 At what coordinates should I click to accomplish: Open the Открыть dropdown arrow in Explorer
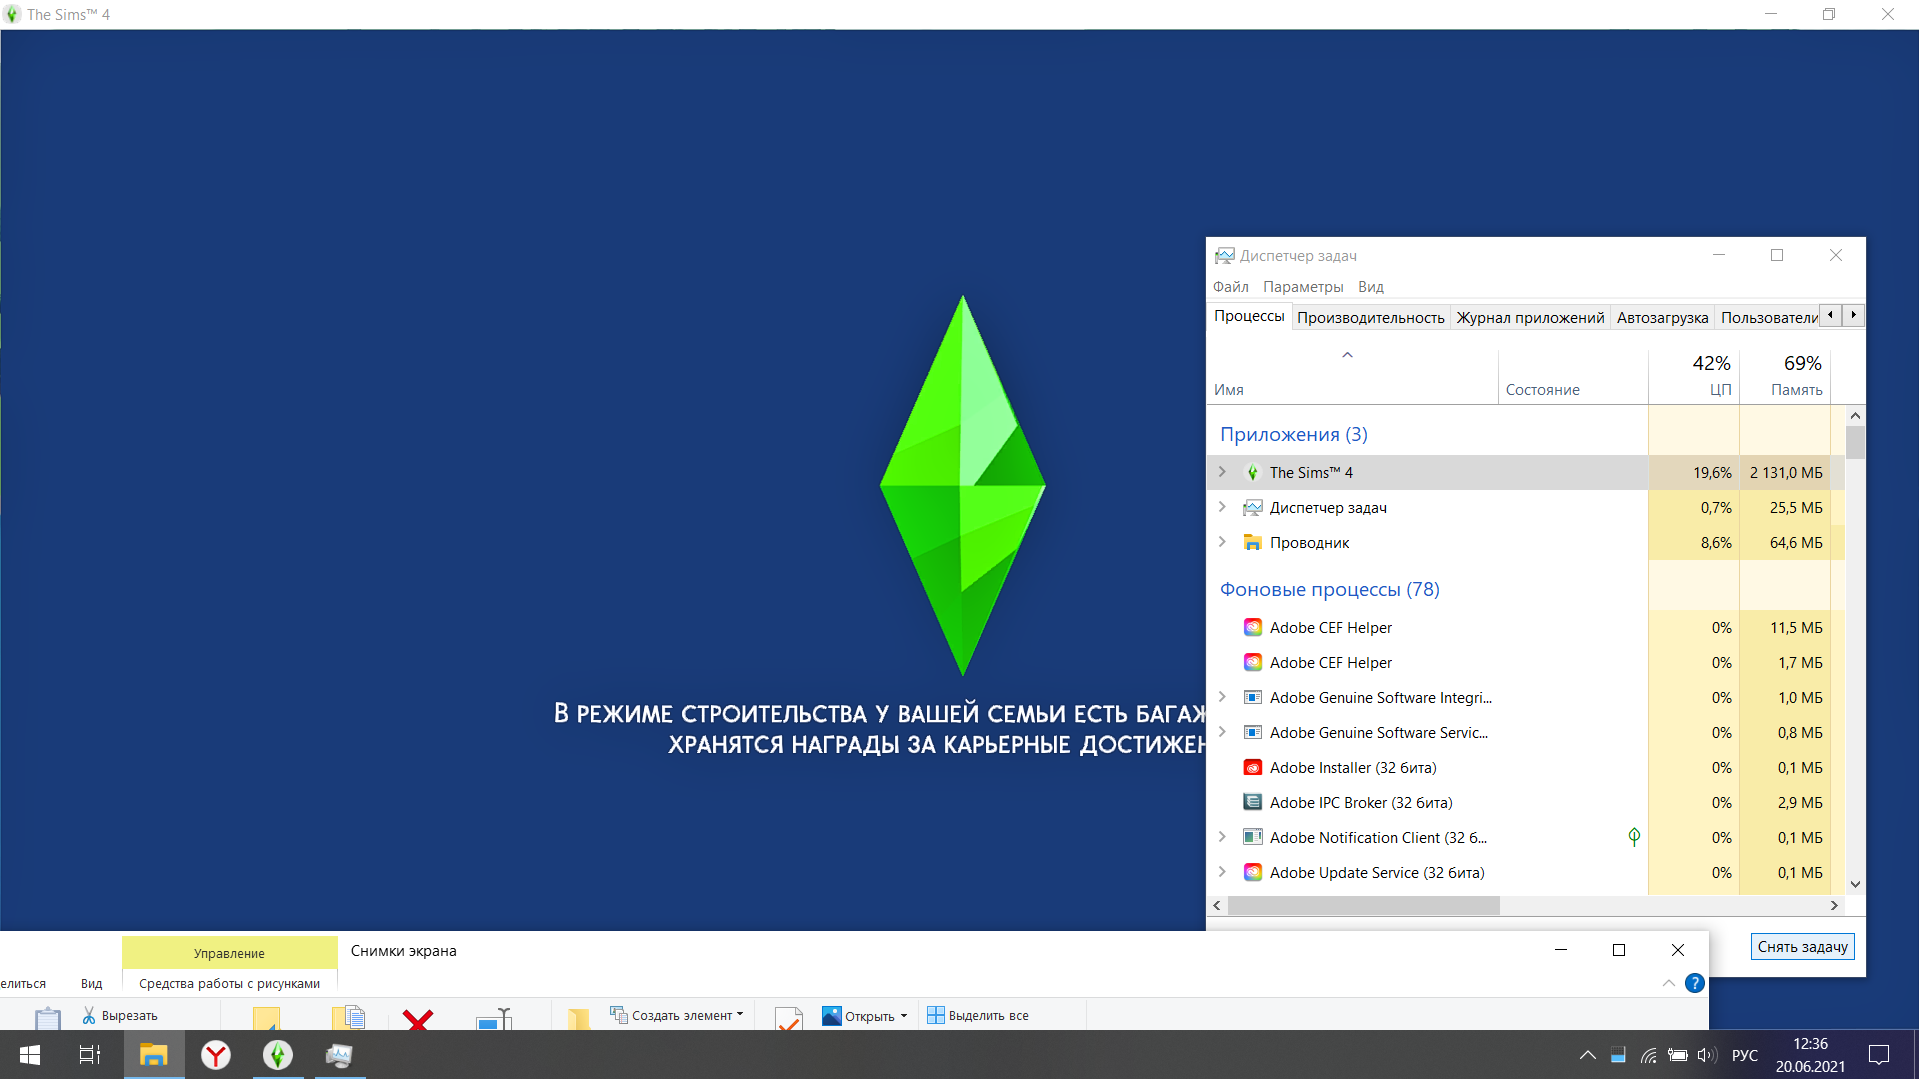click(903, 1015)
